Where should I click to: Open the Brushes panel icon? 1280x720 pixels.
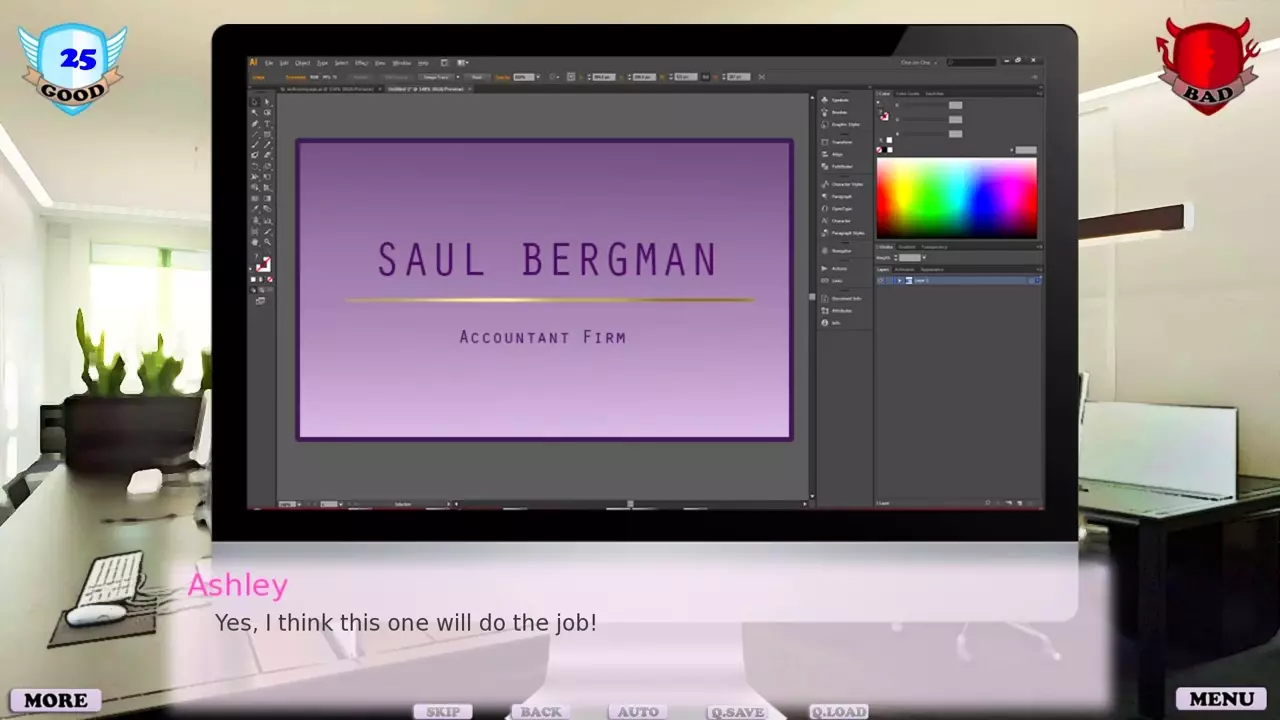pyautogui.click(x=825, y=112)
